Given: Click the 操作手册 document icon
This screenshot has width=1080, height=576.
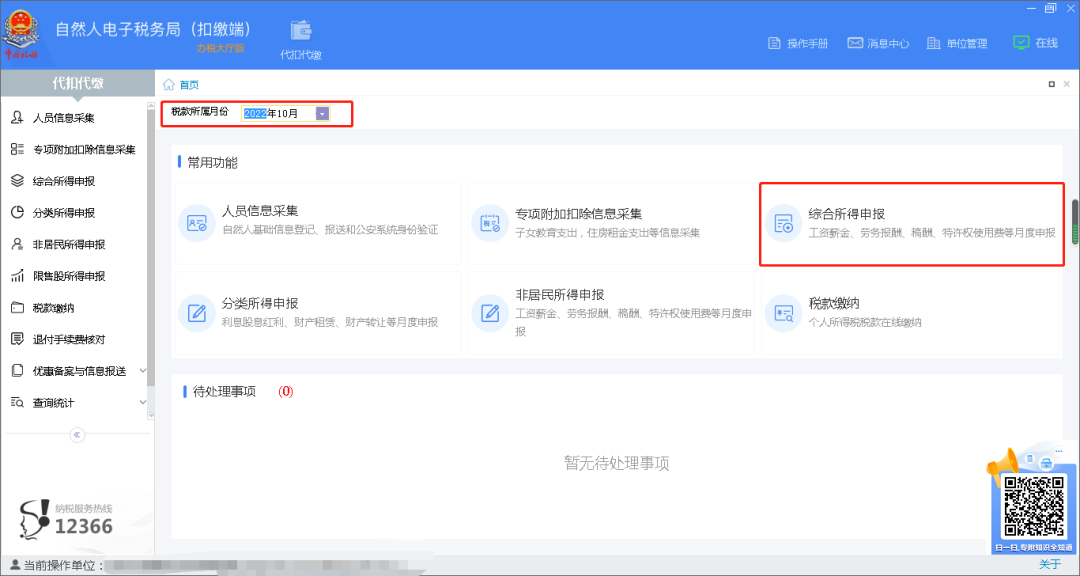Looking at the screenshot, I should [774, 43].
